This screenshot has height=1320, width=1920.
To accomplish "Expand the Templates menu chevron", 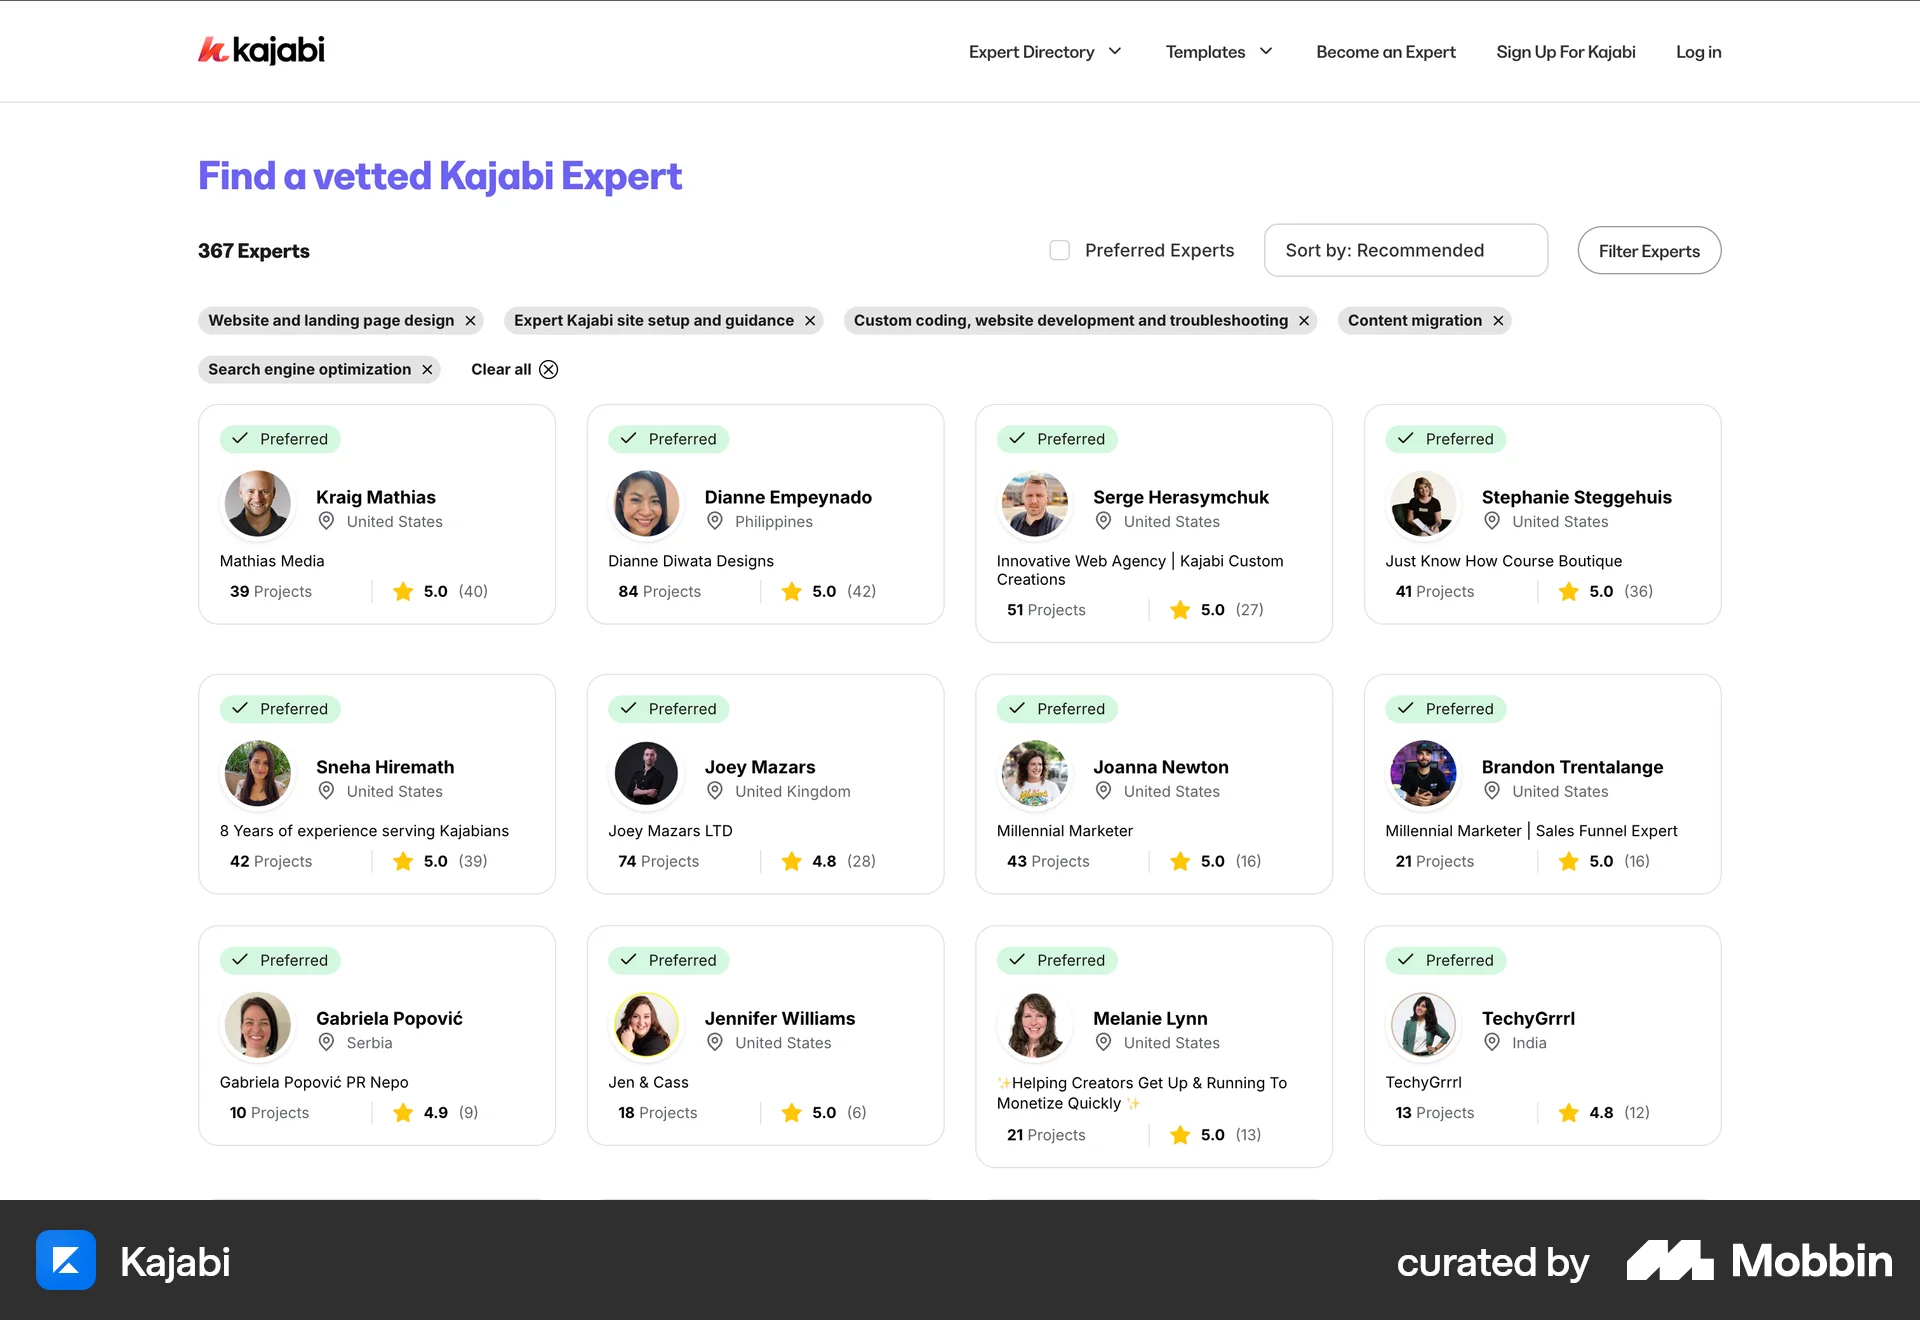I will 1266,51.
